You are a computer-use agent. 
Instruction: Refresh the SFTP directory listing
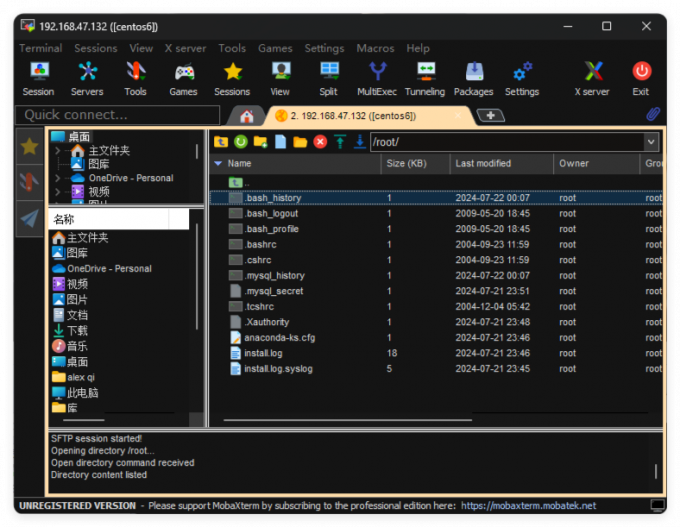pos(241,142)
